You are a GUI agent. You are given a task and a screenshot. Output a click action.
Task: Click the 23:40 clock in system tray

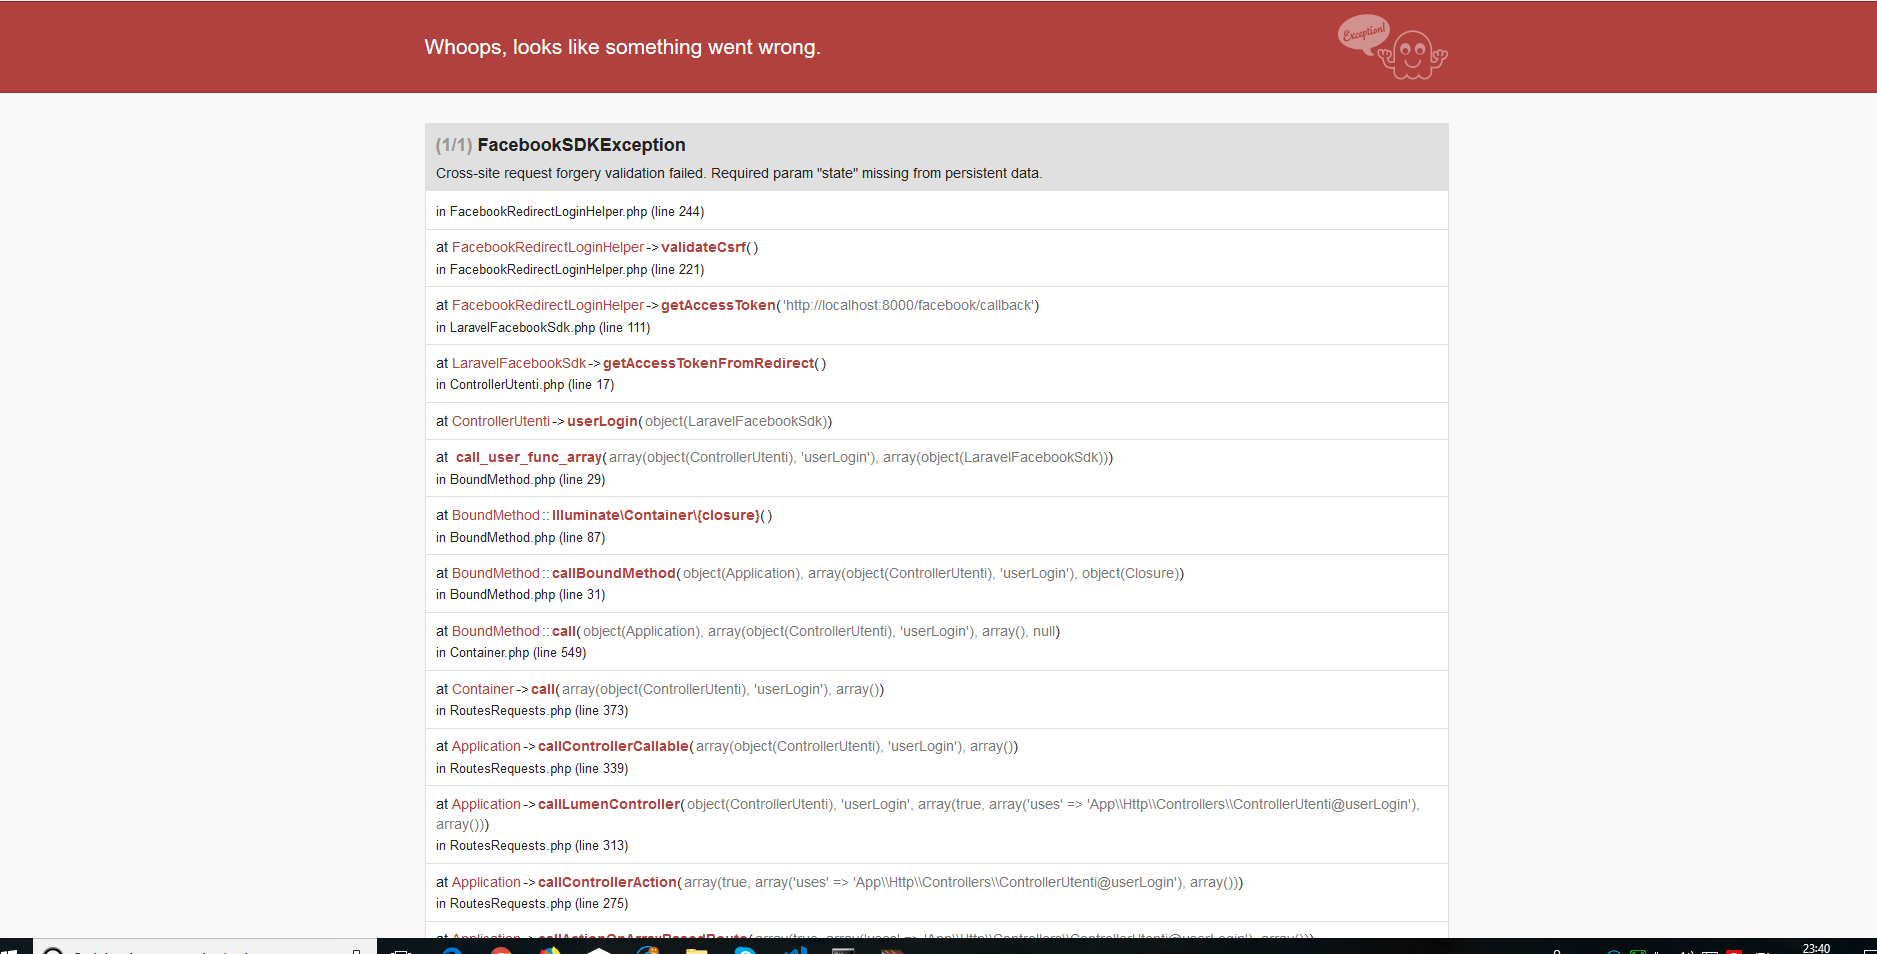click(x=1818, y=947)
